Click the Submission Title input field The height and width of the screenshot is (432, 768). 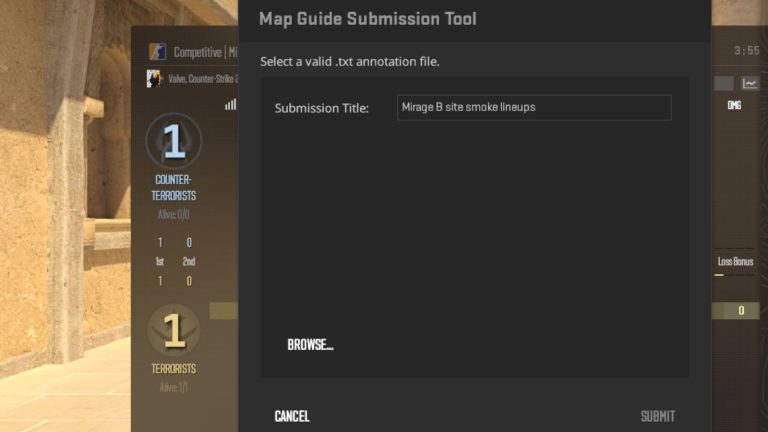[534, 107]
